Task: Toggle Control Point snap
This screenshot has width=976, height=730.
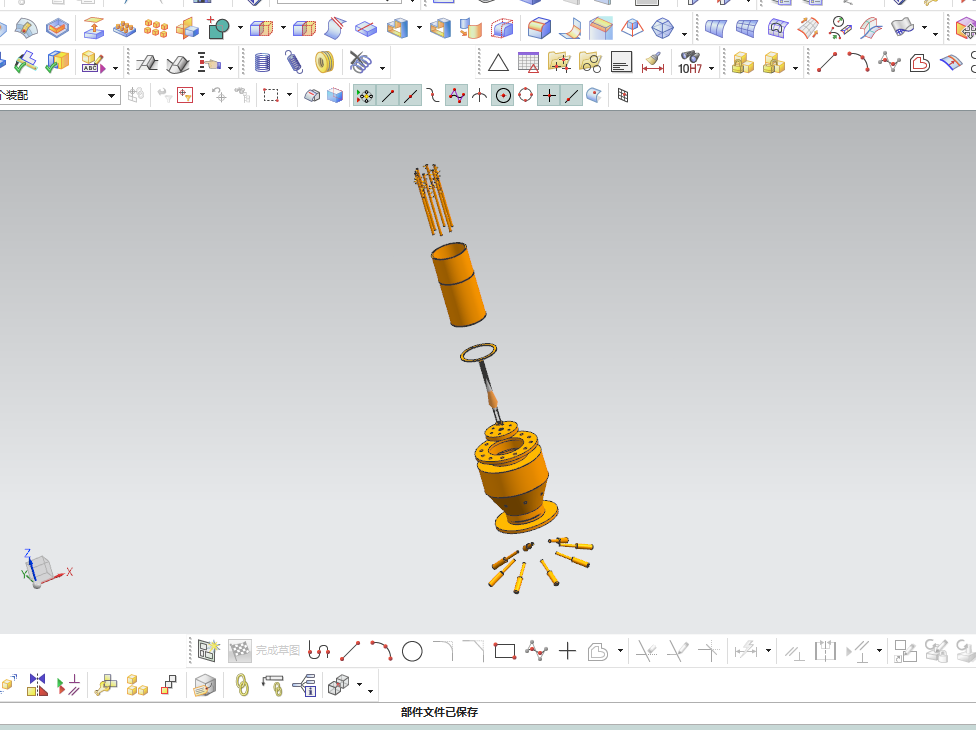Action: [434, 95]
